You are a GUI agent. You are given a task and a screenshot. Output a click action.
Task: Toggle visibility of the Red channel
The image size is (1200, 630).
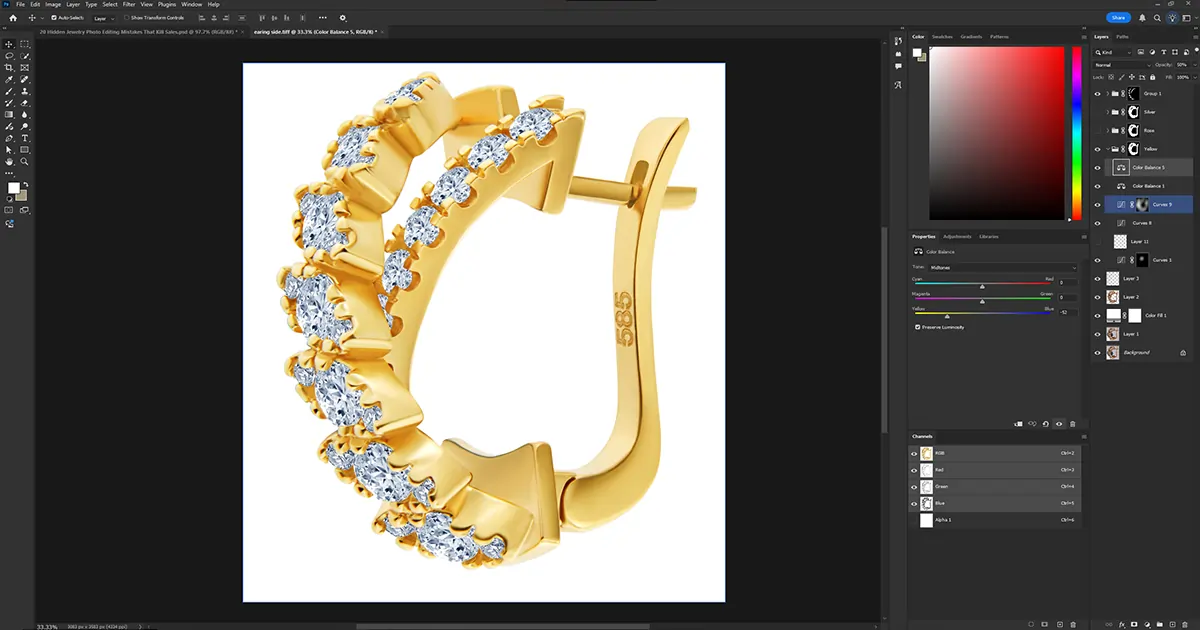pyautogui.click(x=914, y=469)
